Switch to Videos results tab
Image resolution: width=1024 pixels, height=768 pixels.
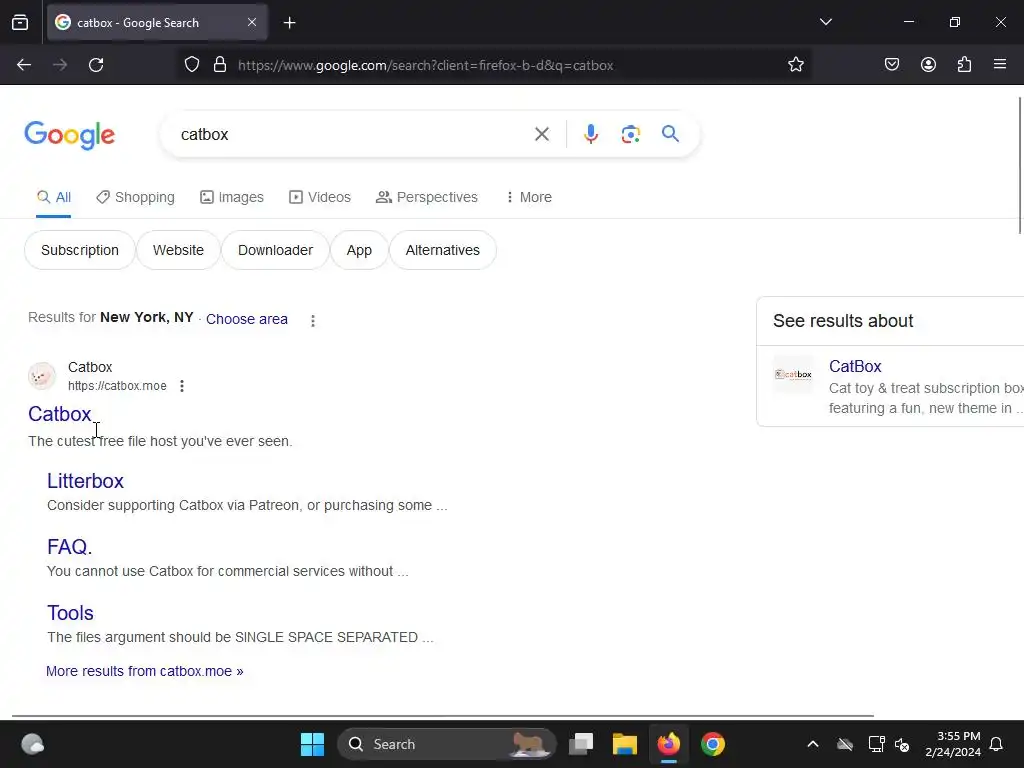[x=320, y=197]
